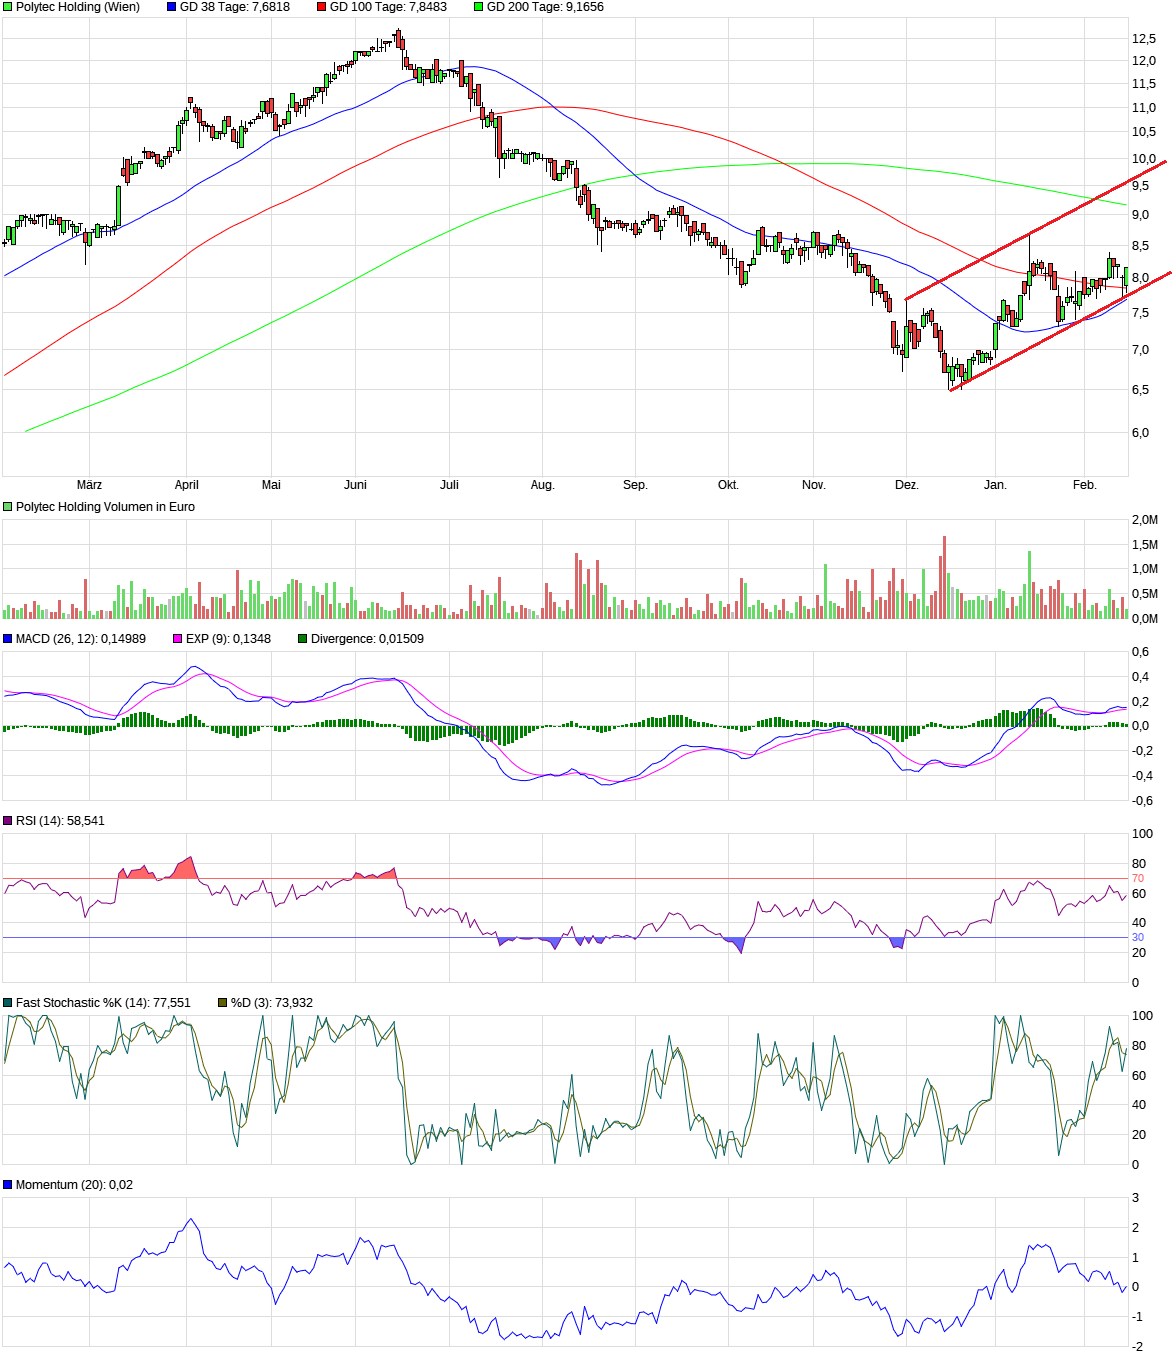Click the teal Fast Stochastic %K swatch

pyautogui.click(x=8, y=1003)
